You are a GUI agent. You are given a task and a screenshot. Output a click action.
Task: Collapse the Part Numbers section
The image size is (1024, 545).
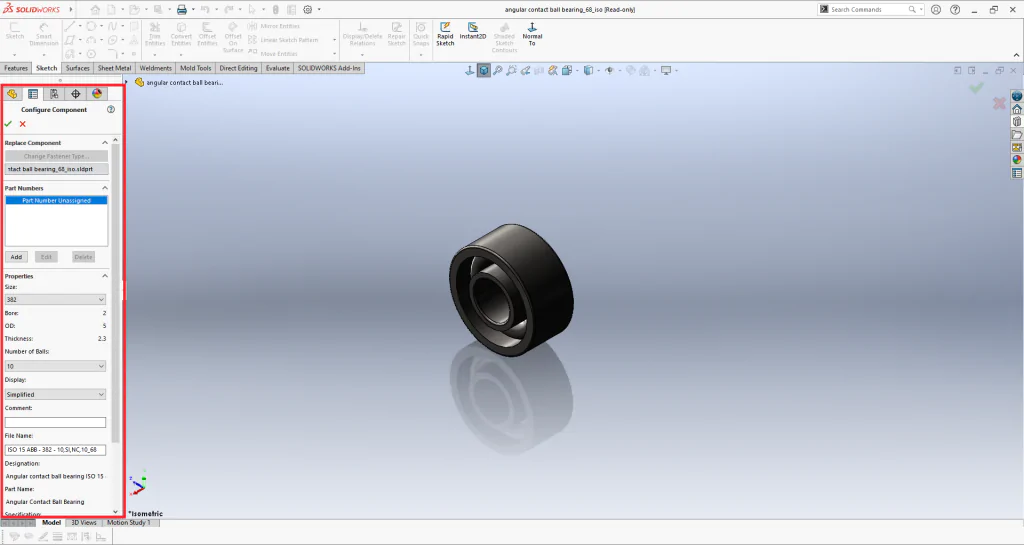[104, 188]
